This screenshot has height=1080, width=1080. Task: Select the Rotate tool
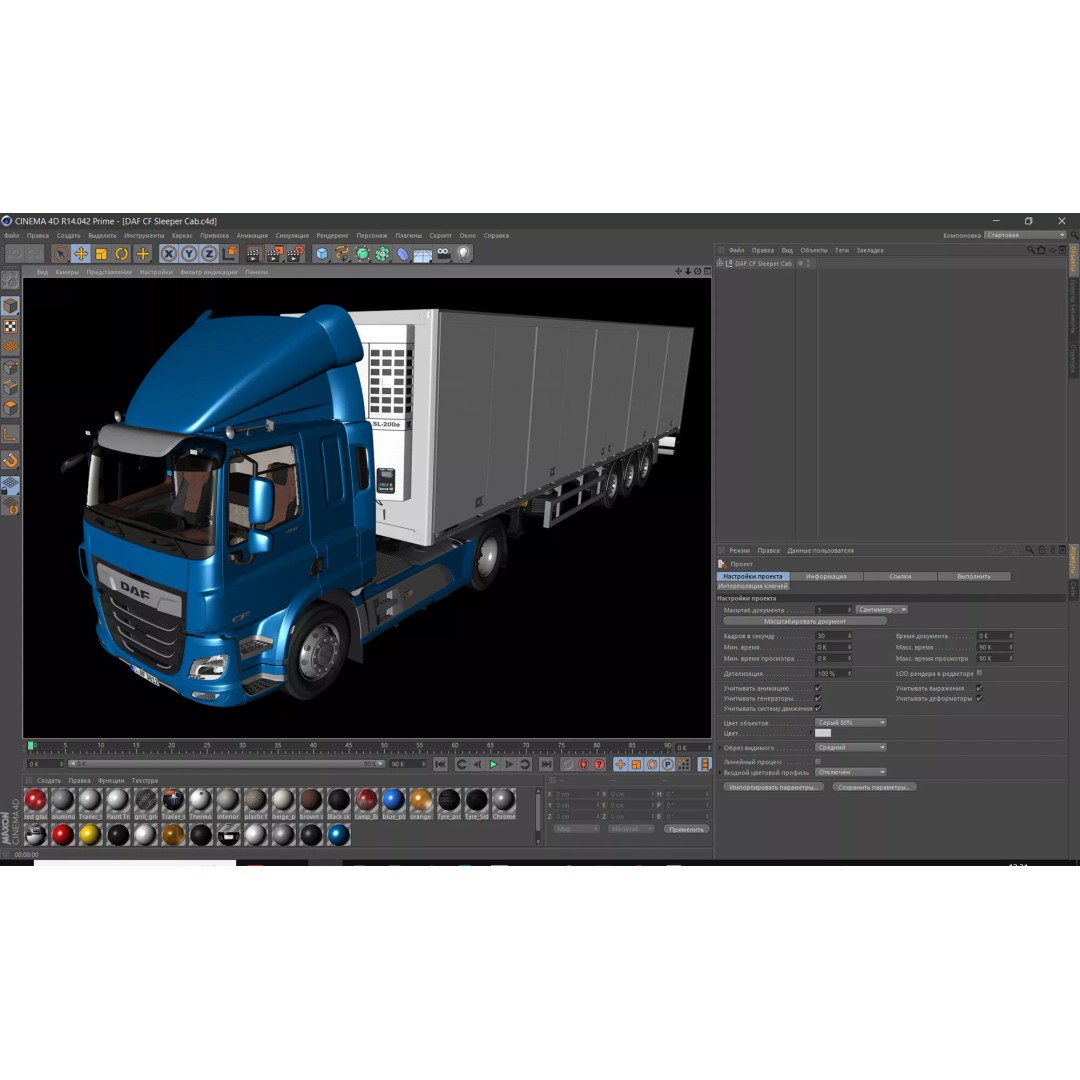coord(121,253)
